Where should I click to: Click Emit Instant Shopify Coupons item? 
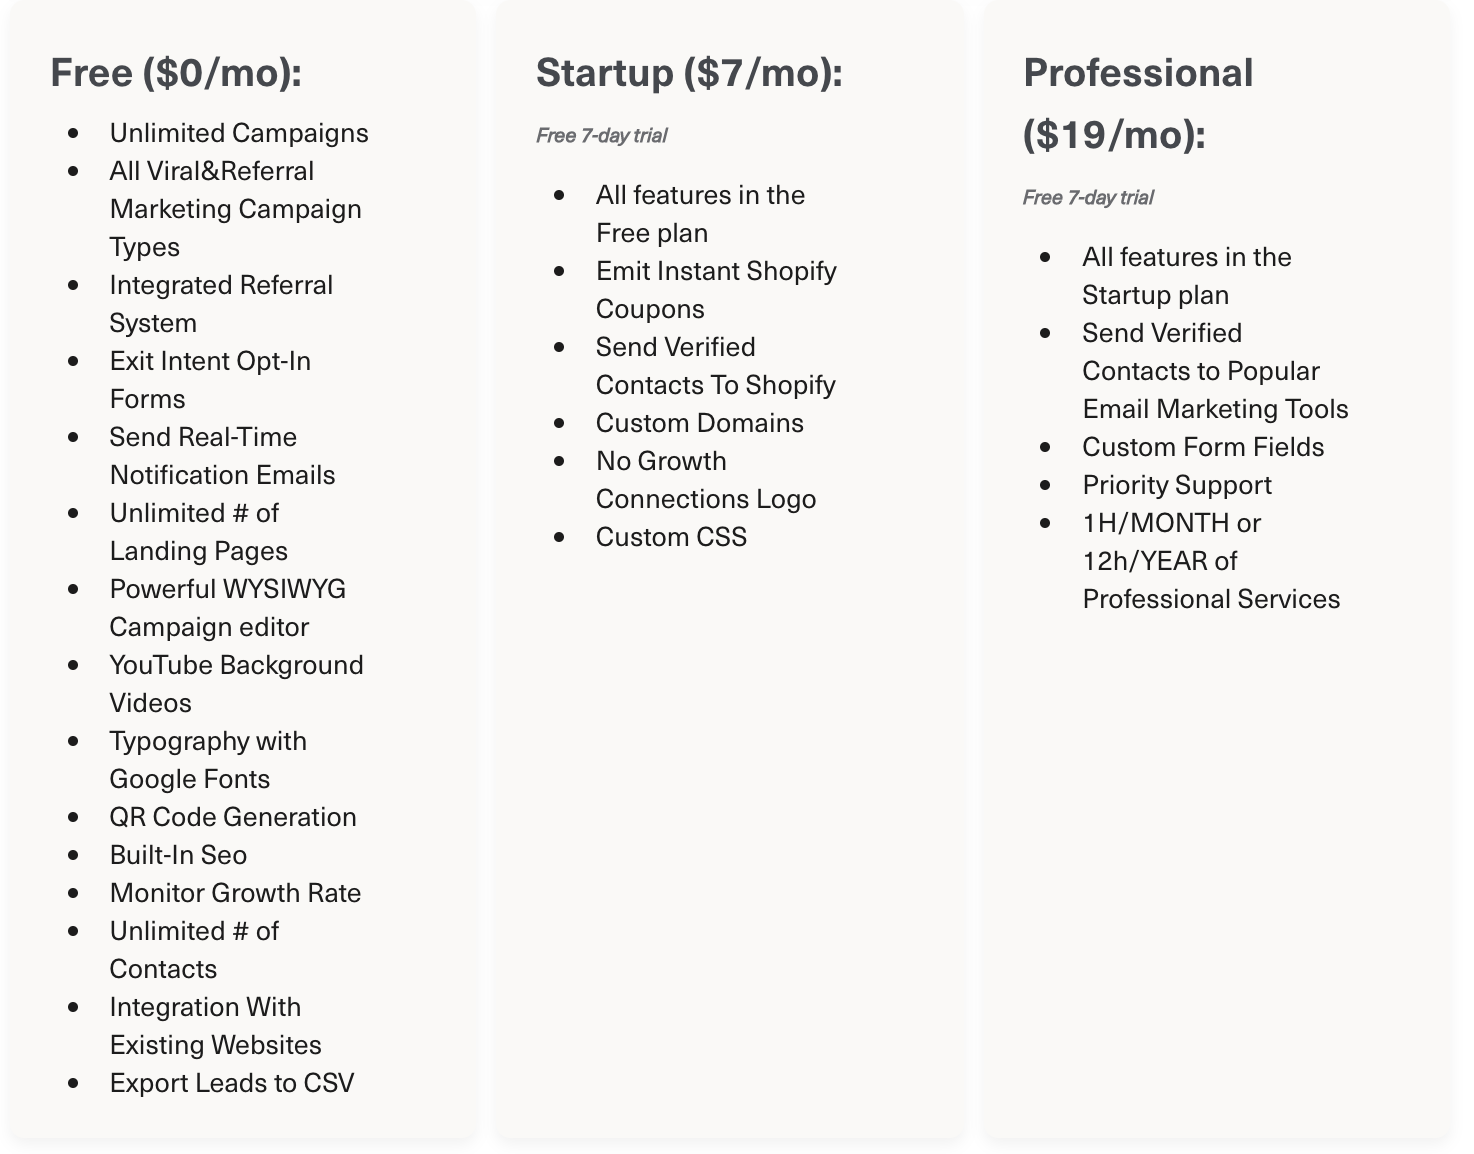(716, 290)
